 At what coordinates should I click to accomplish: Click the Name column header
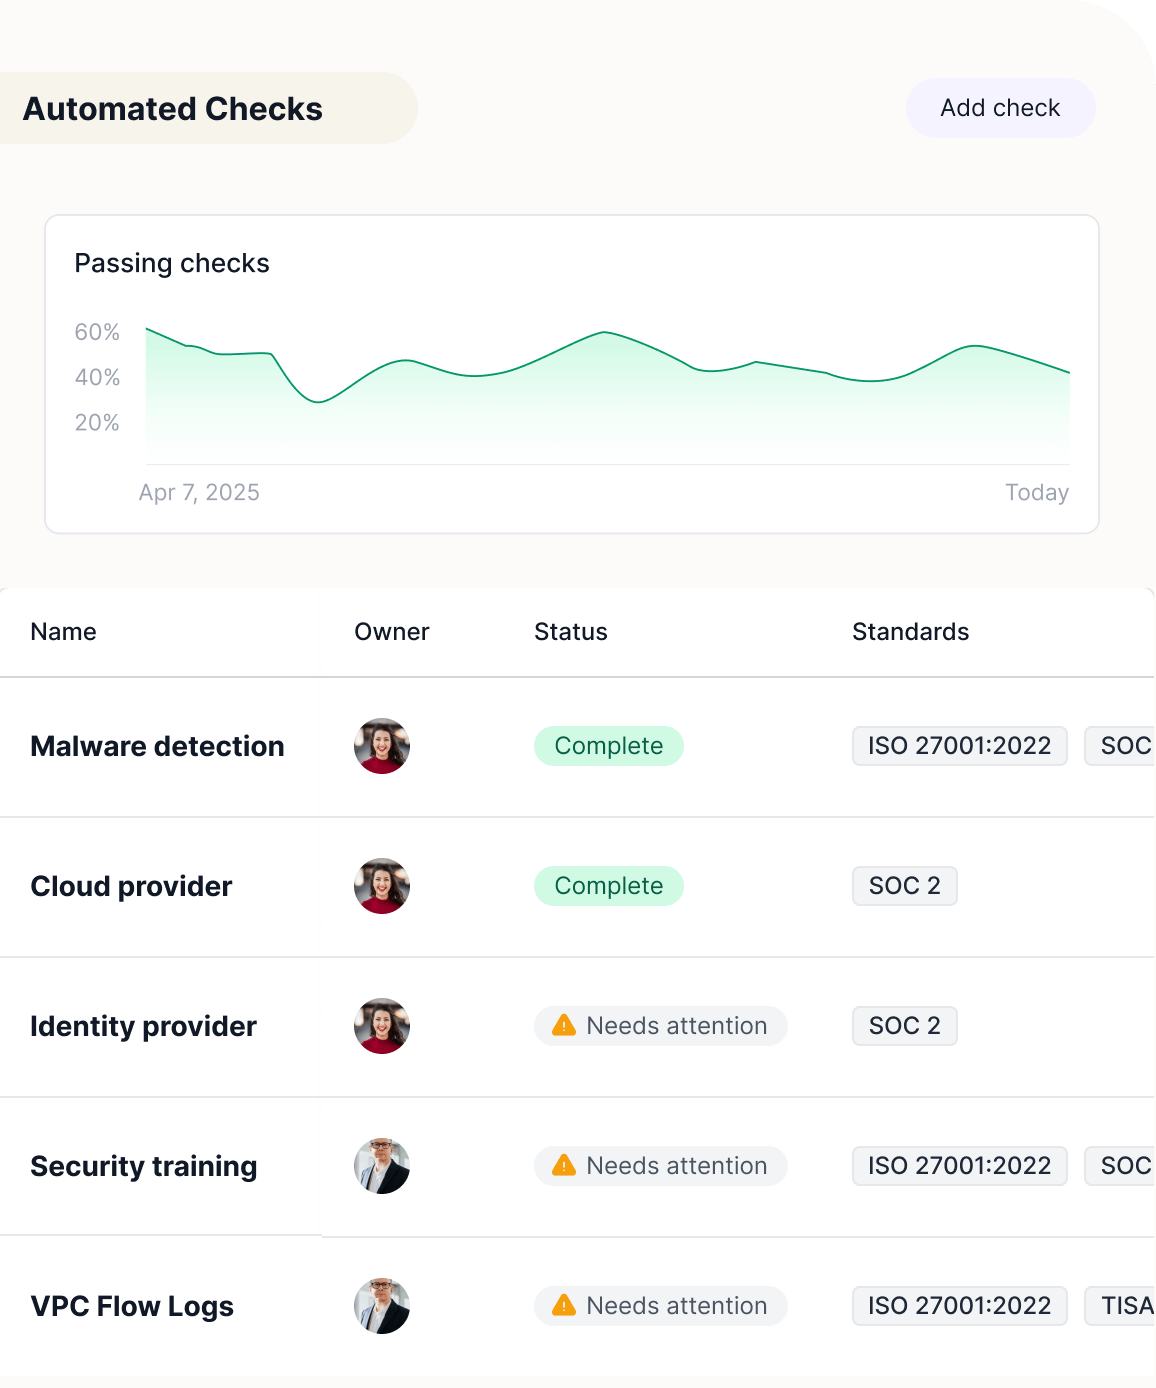coord(63,632)
